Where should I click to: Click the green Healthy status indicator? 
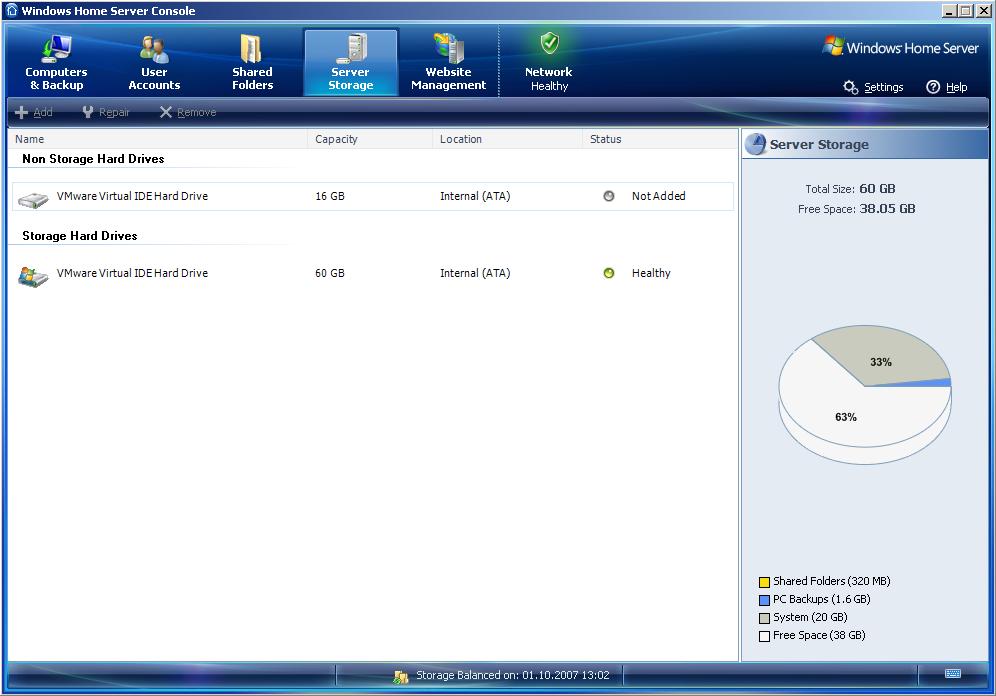pos(609,273)
